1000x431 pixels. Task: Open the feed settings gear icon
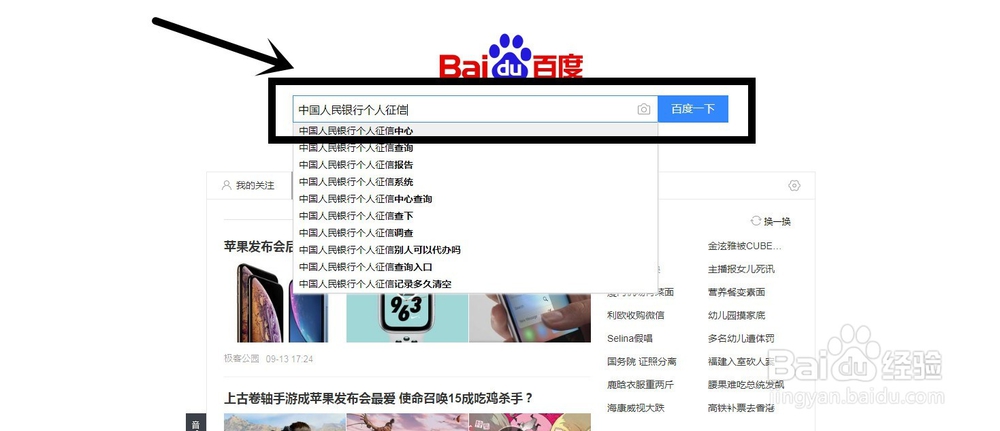[x=794, y=186]
